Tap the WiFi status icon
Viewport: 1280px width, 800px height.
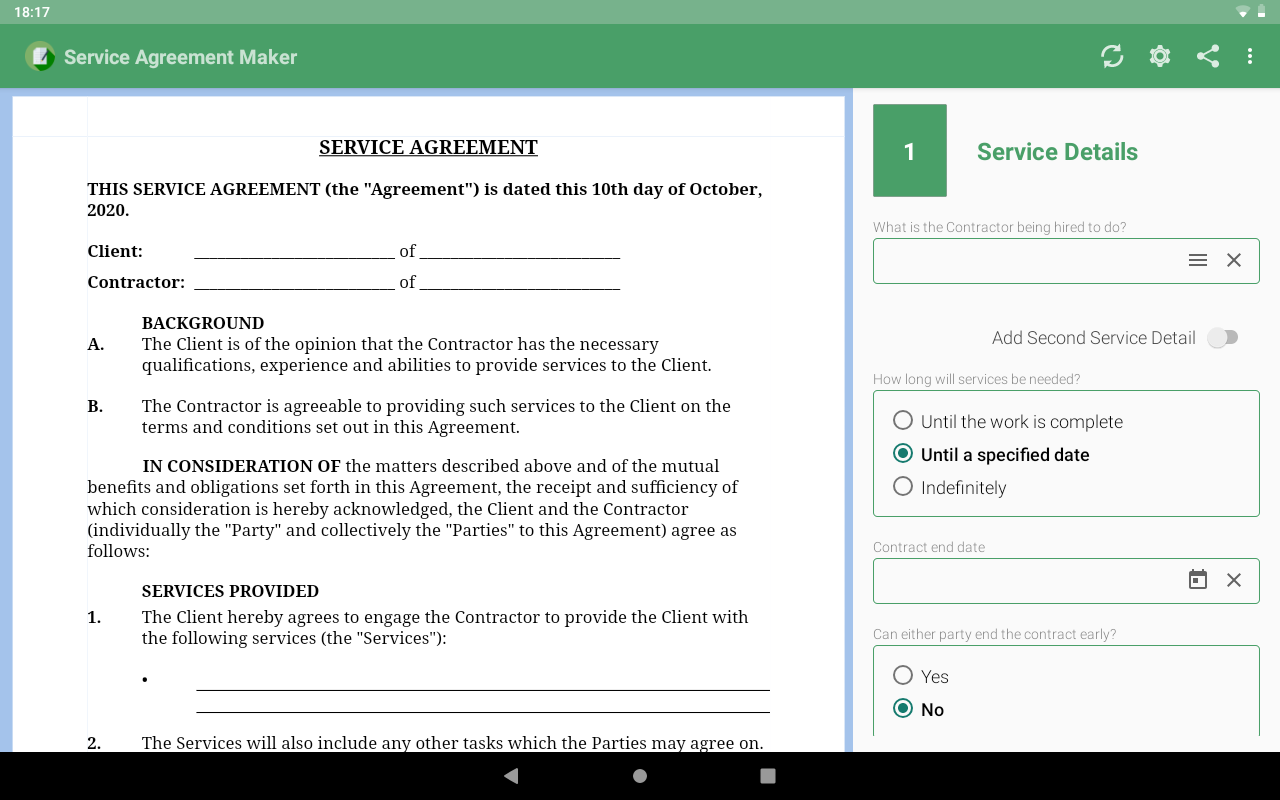[1243, 12]
